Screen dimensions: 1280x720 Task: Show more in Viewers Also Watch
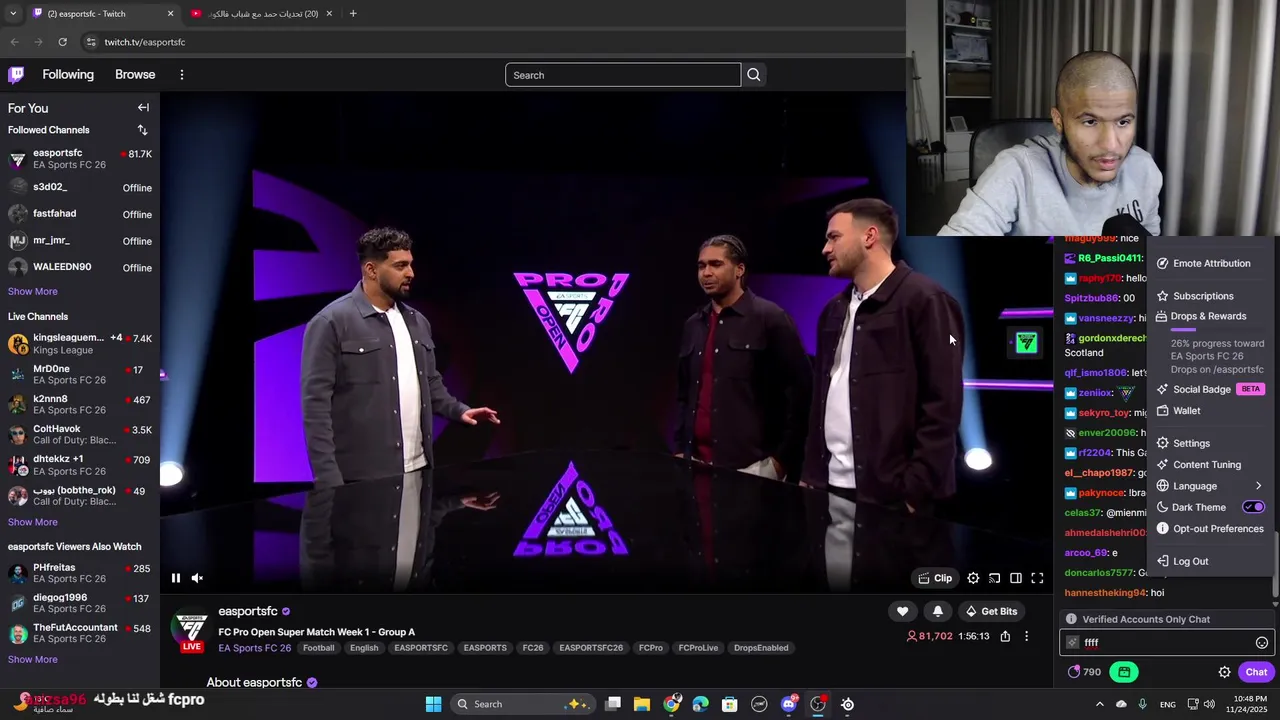pyautogui.click(x=33, y=660)
